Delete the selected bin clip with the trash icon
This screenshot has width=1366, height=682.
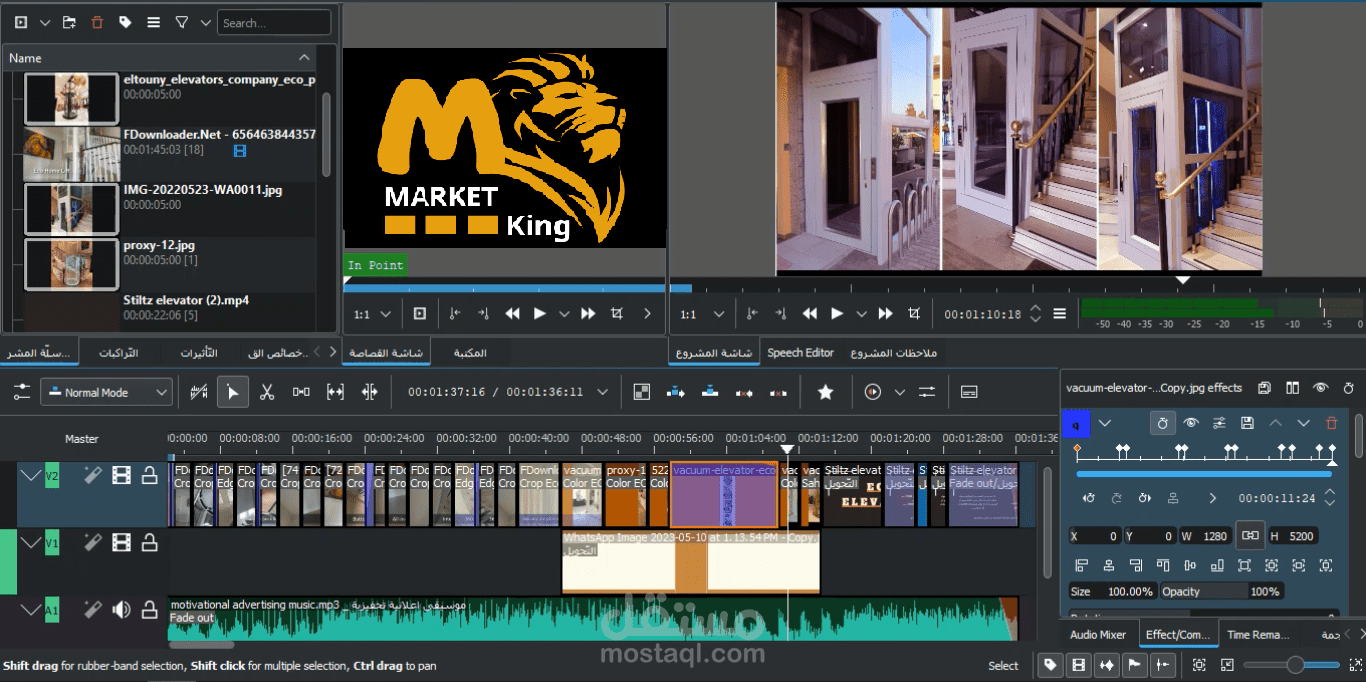click(97, 22)
